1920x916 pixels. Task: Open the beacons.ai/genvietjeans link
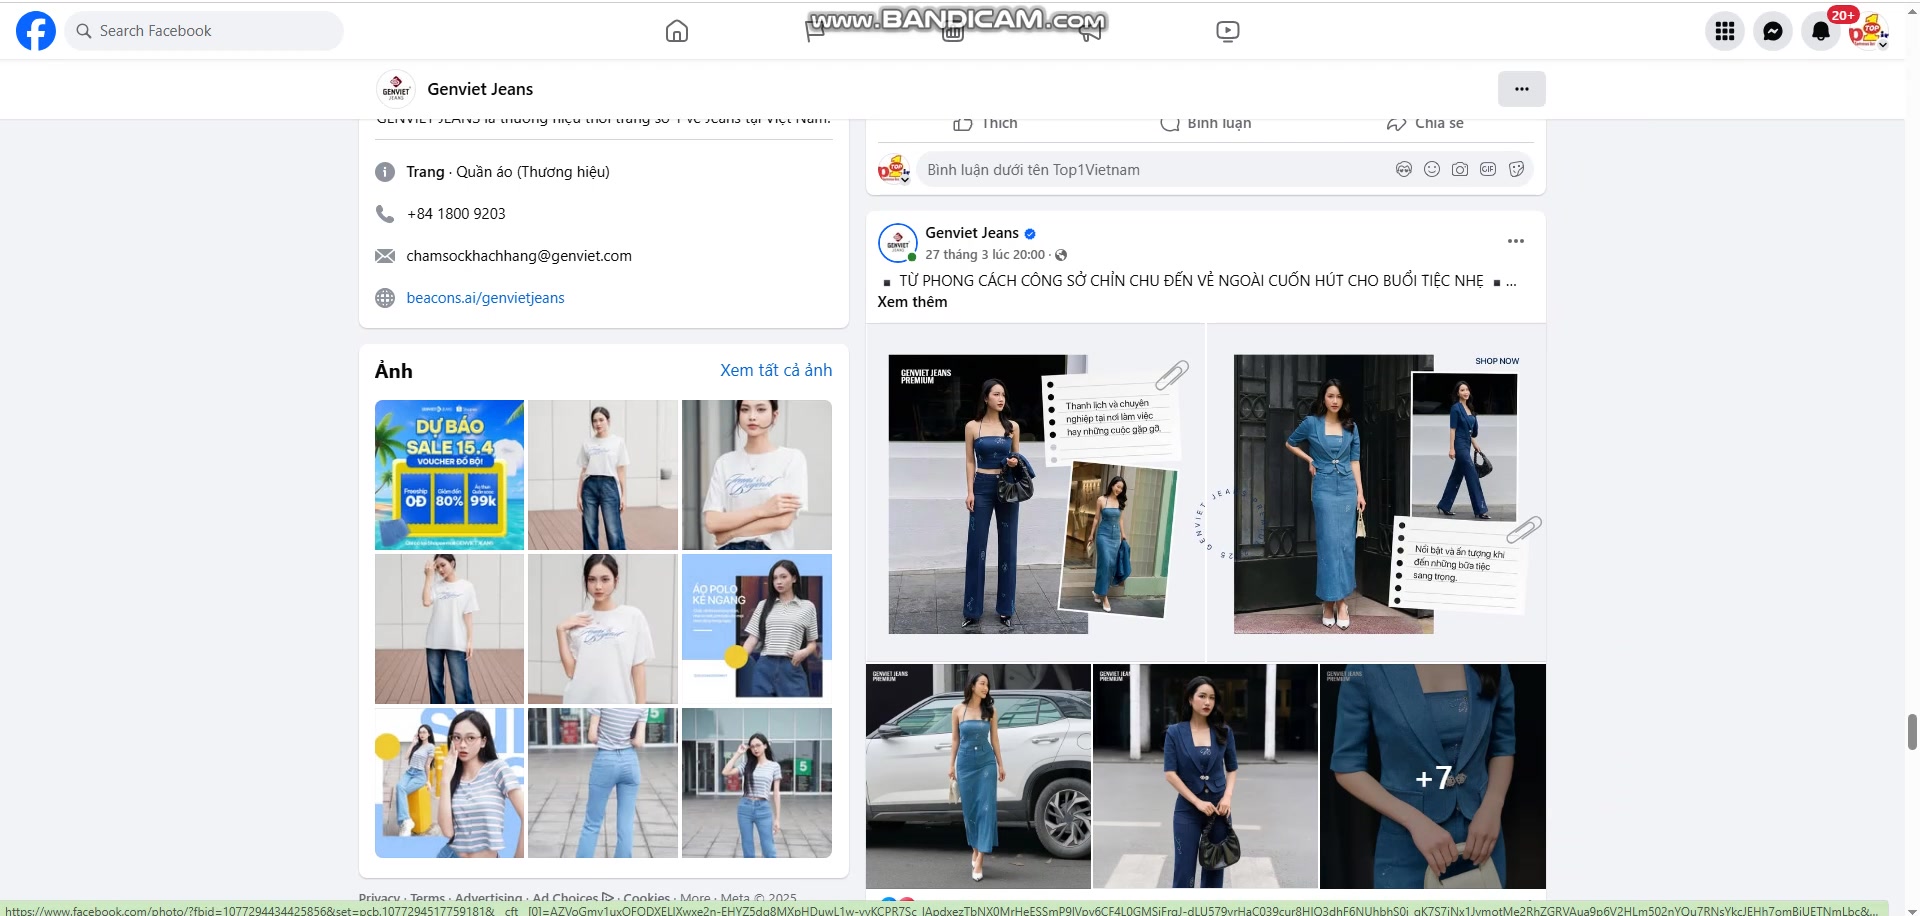click(485, 298)
